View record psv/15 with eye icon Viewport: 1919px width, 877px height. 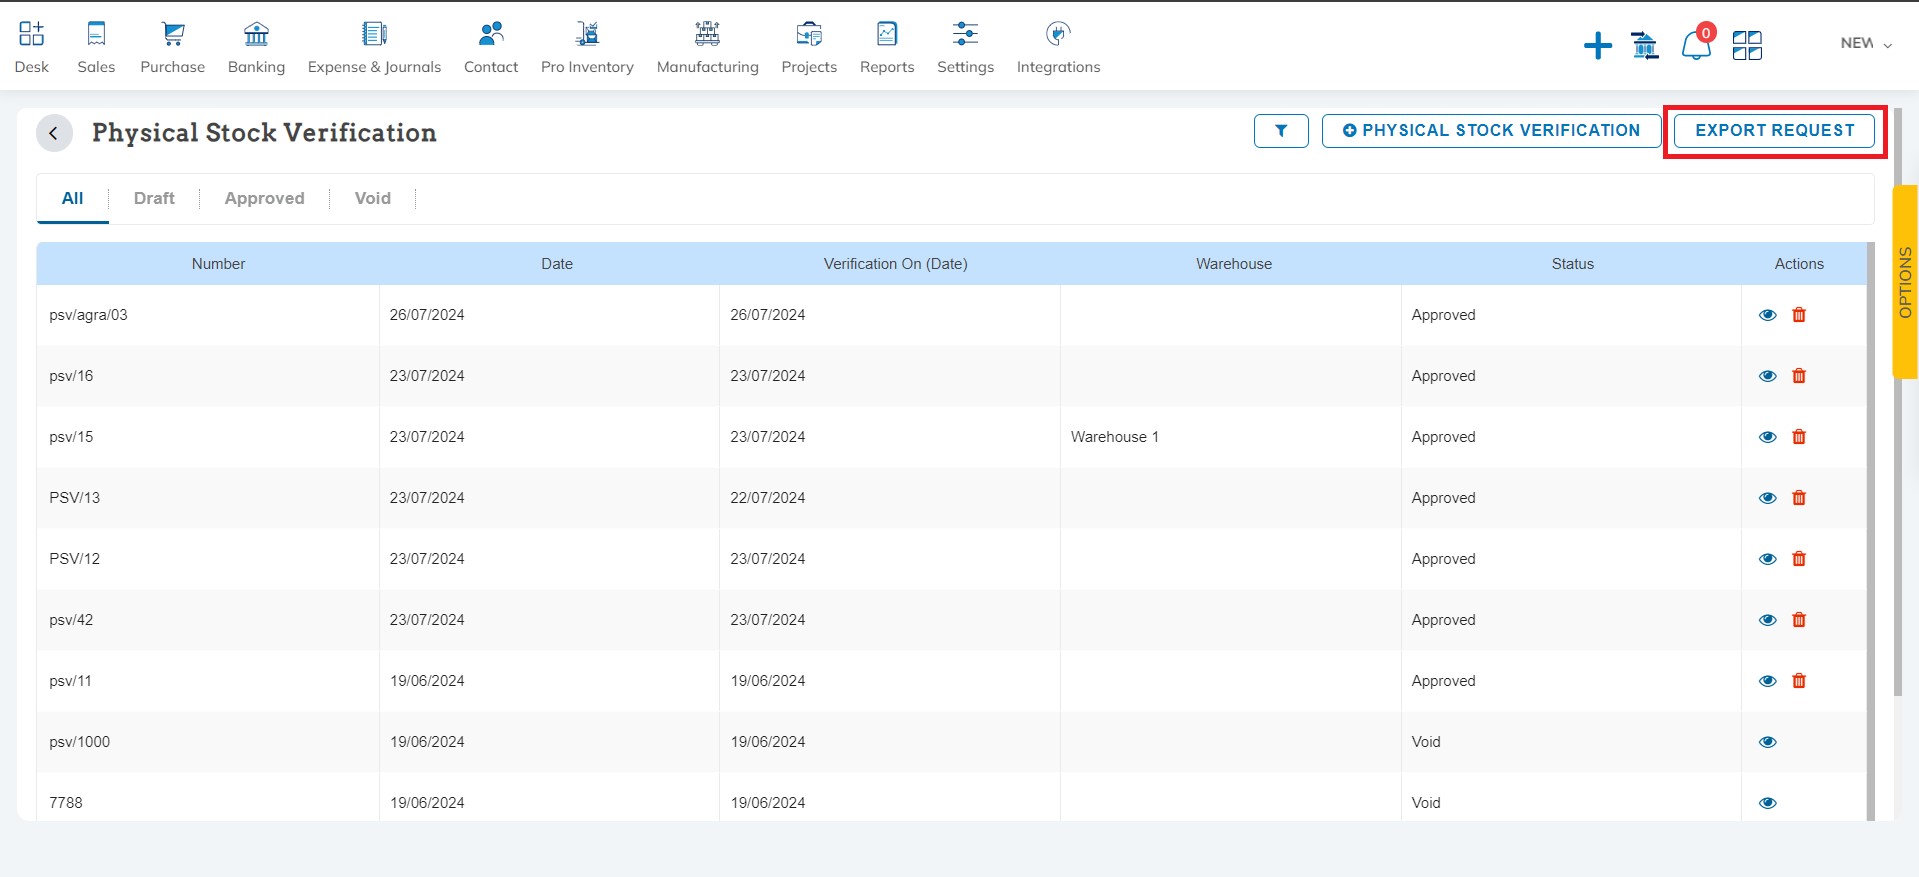click(x=1768, y=437)
